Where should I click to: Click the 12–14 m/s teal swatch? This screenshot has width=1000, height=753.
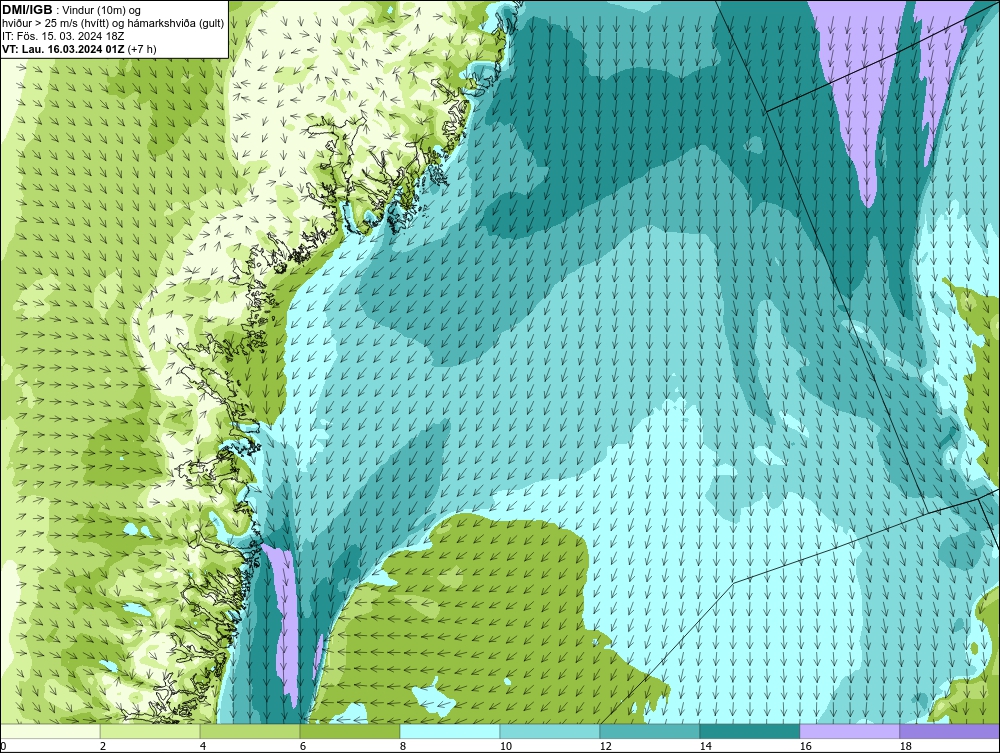(x=650, y=731)
